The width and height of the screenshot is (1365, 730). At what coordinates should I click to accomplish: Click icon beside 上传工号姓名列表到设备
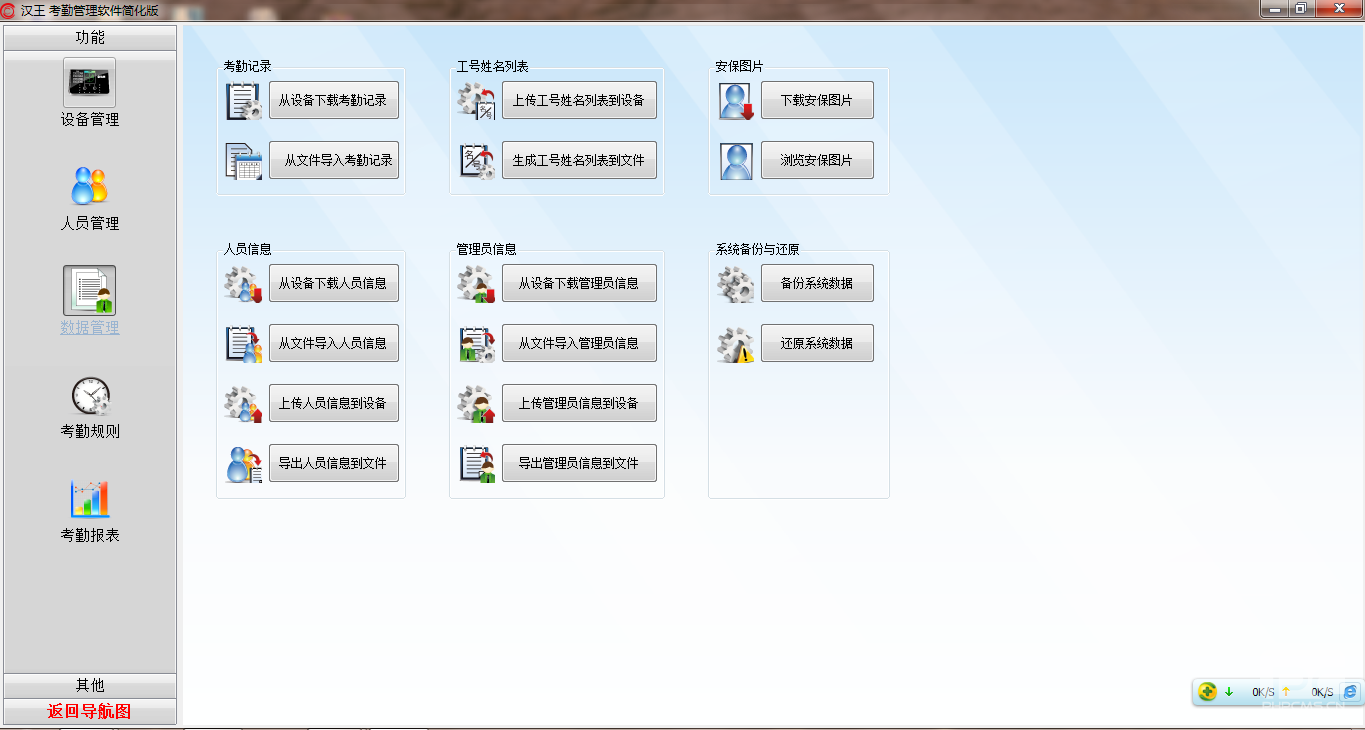pos(477,101)
